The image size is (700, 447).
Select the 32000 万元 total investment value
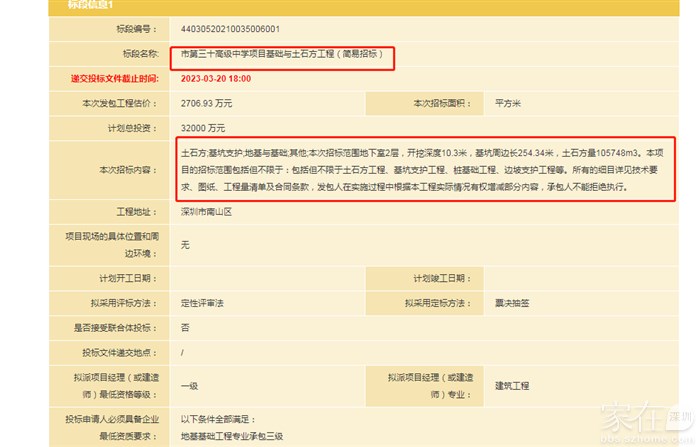[x=203, y=128]
